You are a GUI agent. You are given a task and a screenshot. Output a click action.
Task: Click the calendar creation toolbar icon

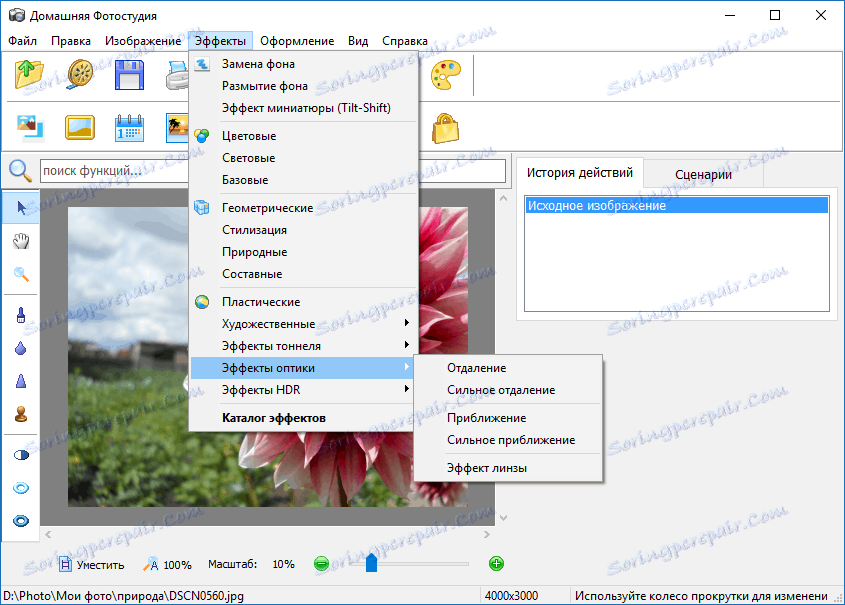click(x=130, y=127)
